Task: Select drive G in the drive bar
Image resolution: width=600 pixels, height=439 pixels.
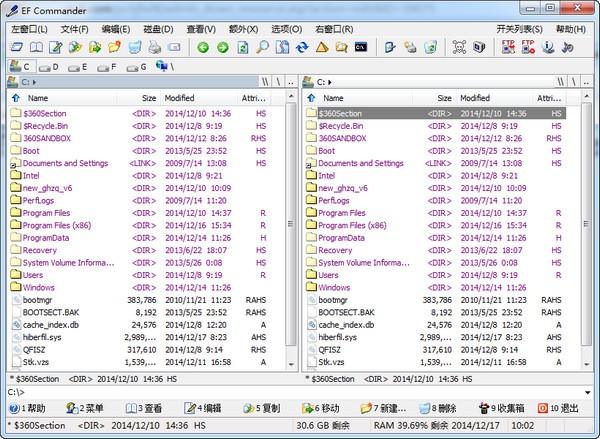Action: click(x=136, y=67)
